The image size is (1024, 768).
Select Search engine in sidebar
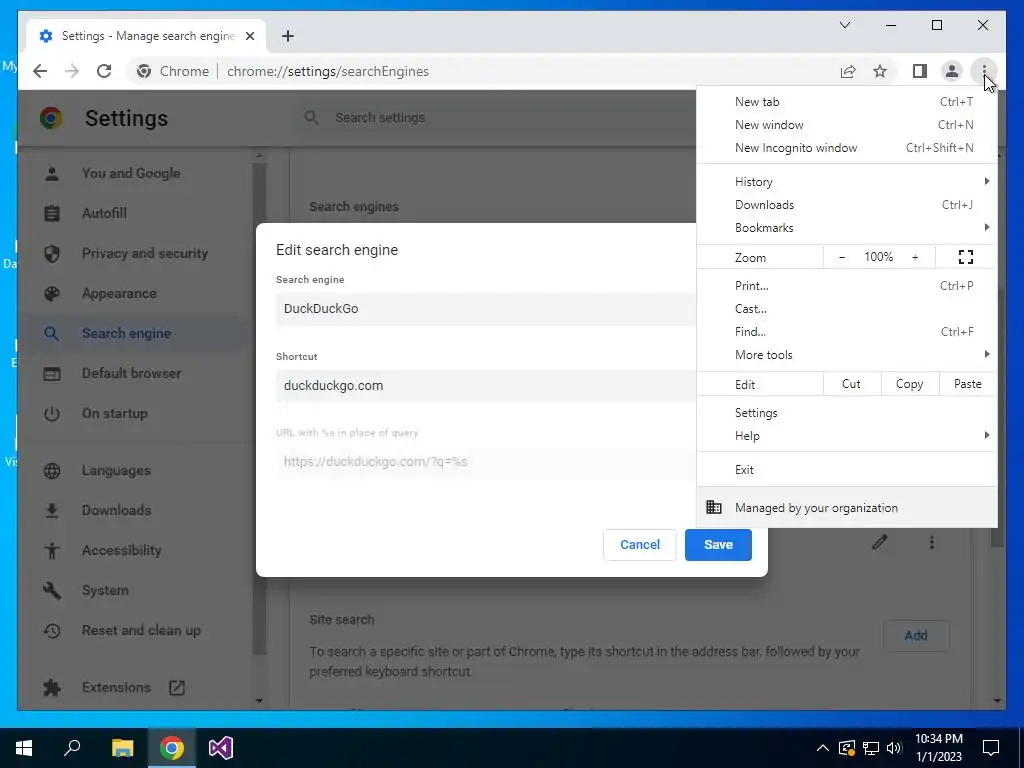126,333
